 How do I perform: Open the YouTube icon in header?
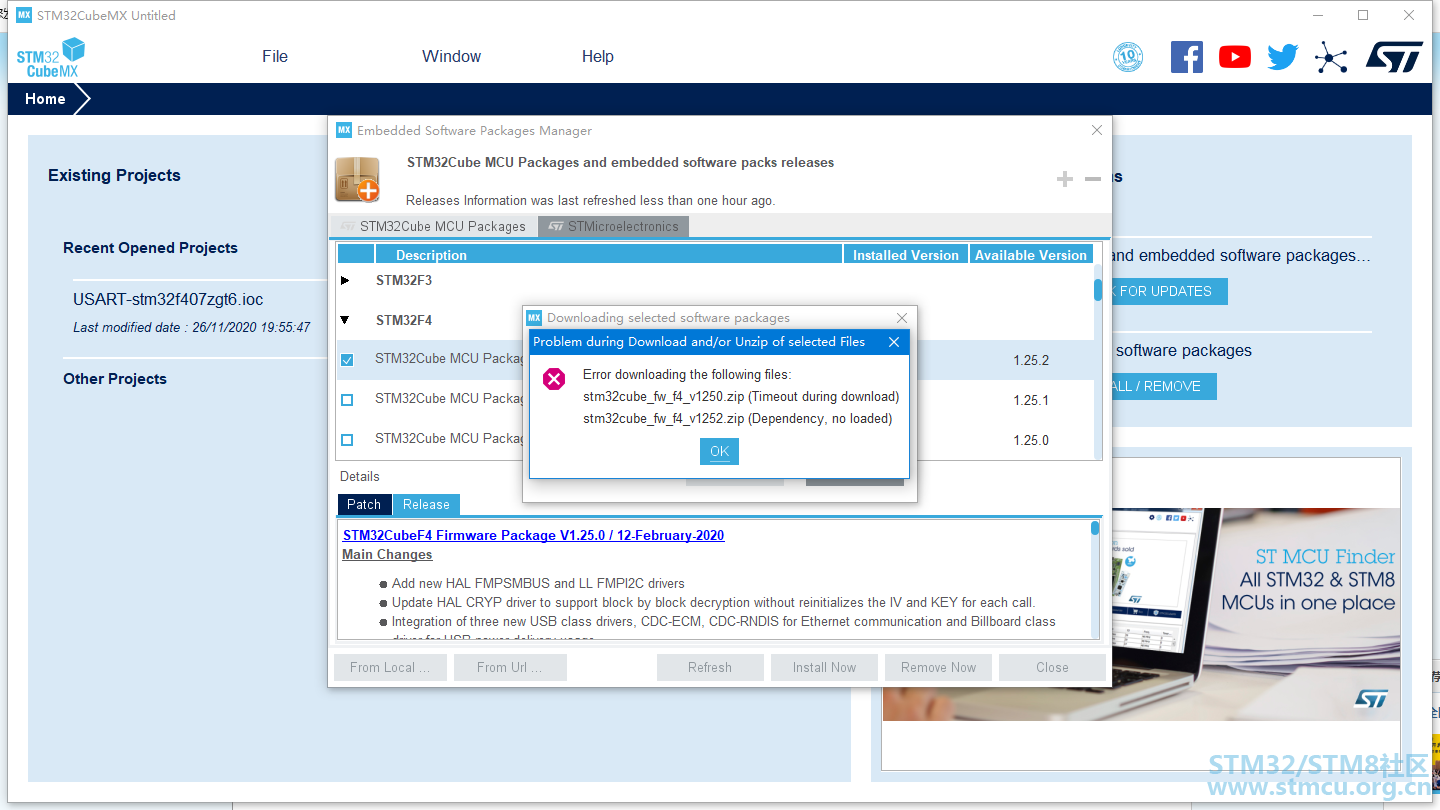(1235, 57)
